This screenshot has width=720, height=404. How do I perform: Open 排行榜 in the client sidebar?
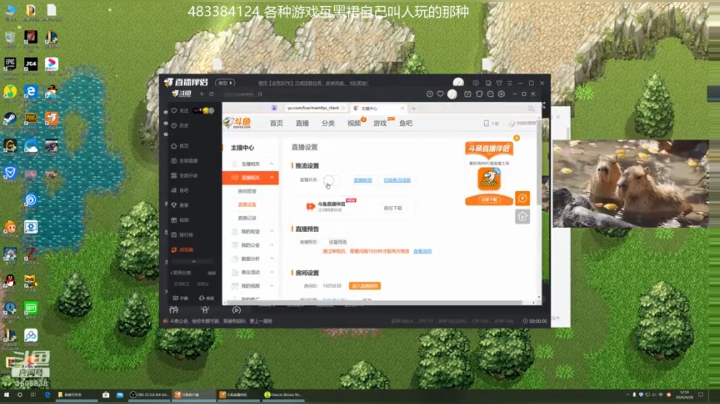click(182, 235)
